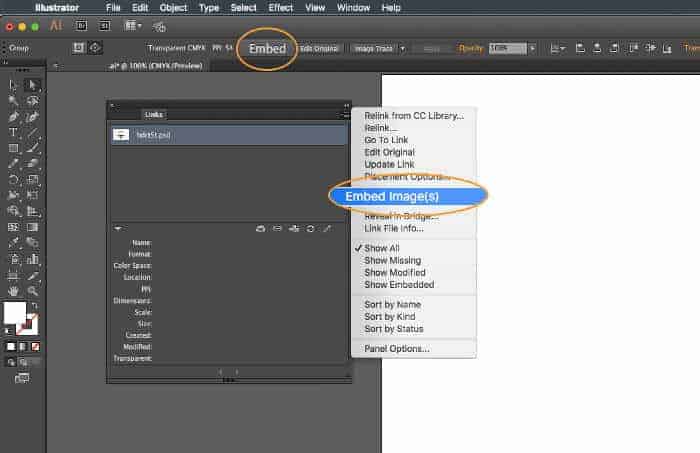
Task: Open the Opacity value dropdown arrow
Action: click(532, 48)
